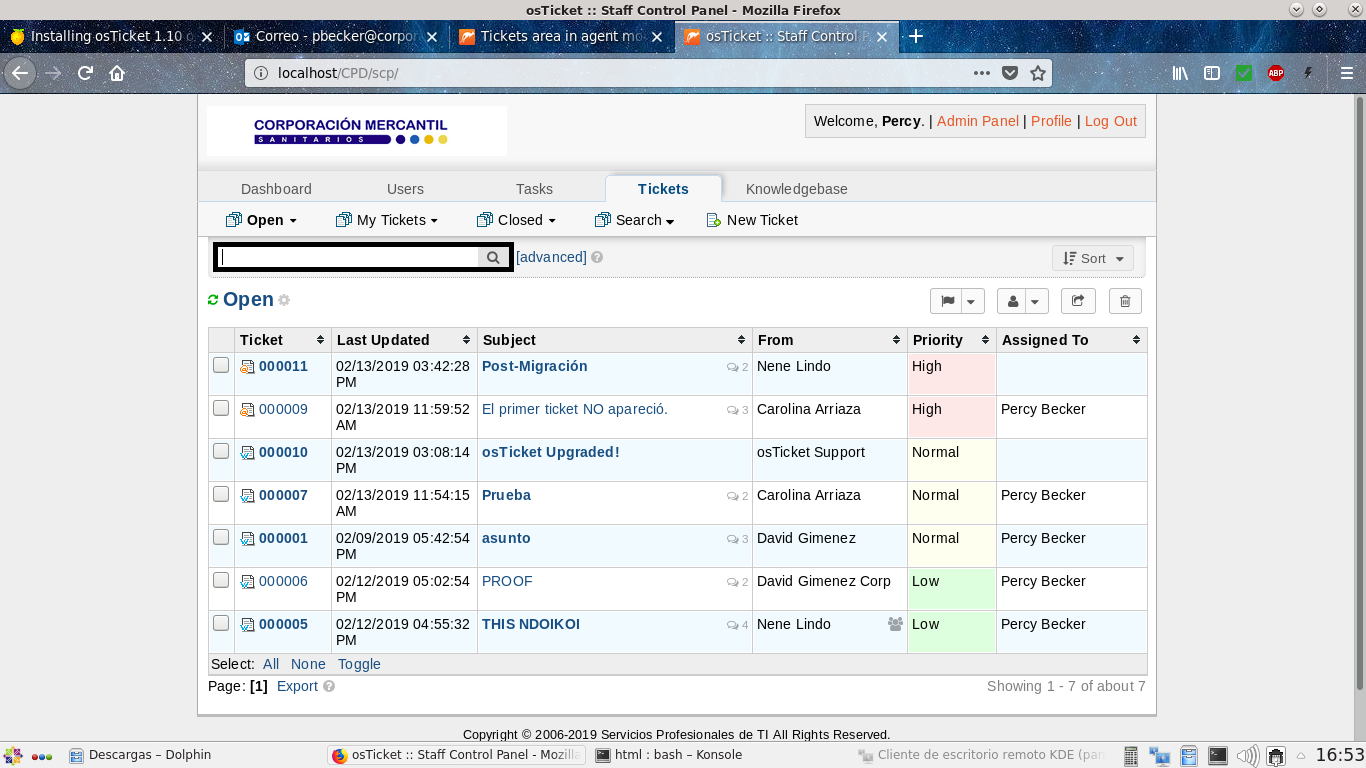Open the Admin Panel link
Screen dimensions: 1366x768
coord(977,121)
